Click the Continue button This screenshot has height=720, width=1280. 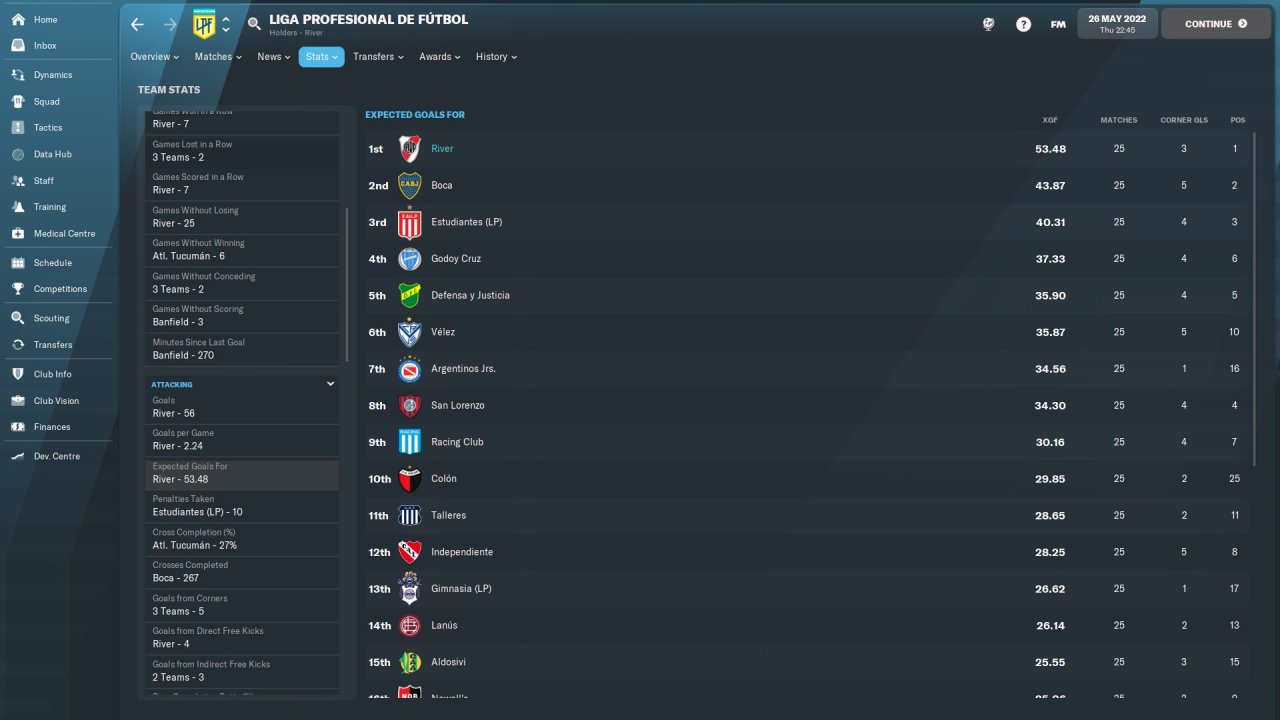click(1215, 24)
